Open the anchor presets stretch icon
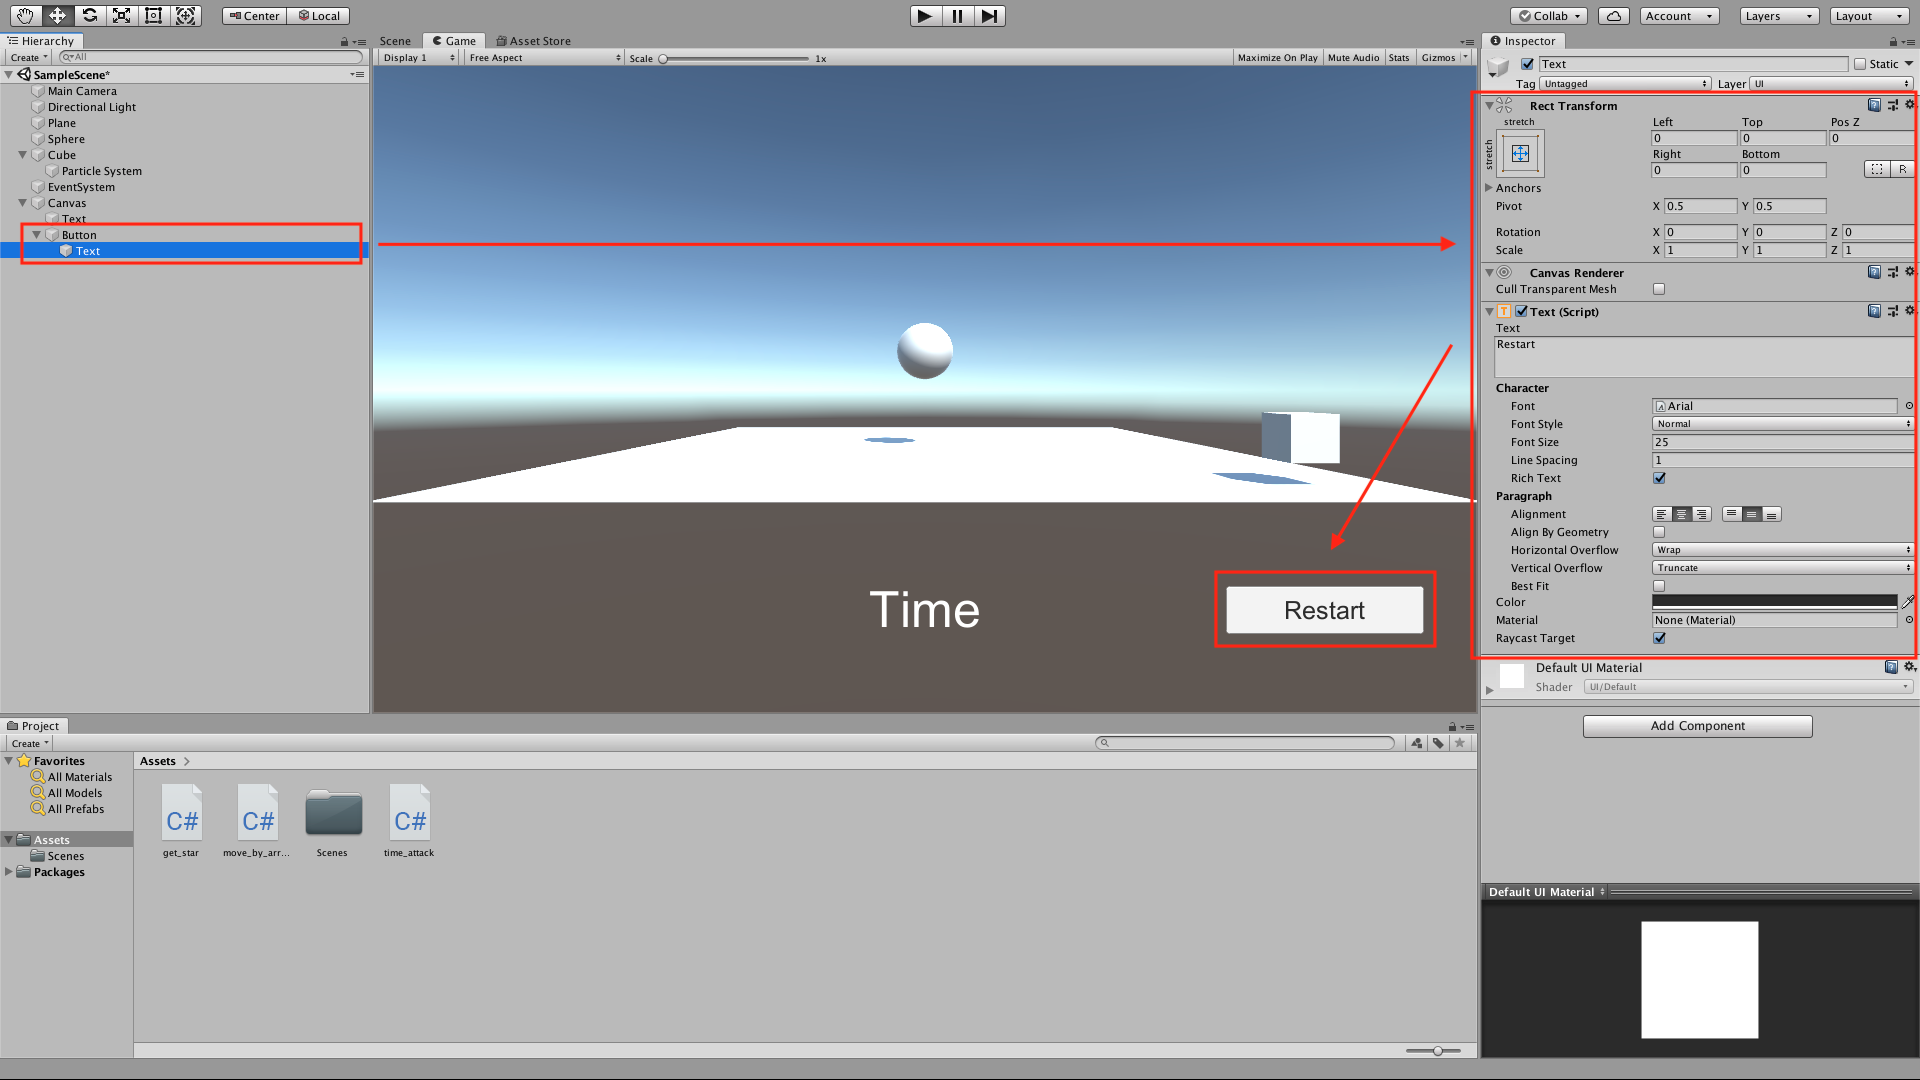 (1520, 153)
